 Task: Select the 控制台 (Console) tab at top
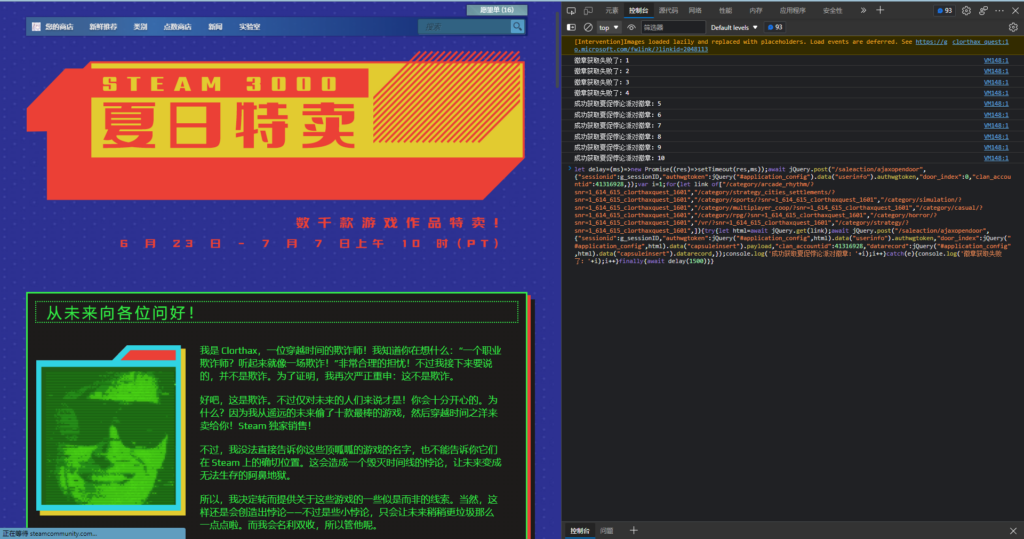tap(638, 10)
